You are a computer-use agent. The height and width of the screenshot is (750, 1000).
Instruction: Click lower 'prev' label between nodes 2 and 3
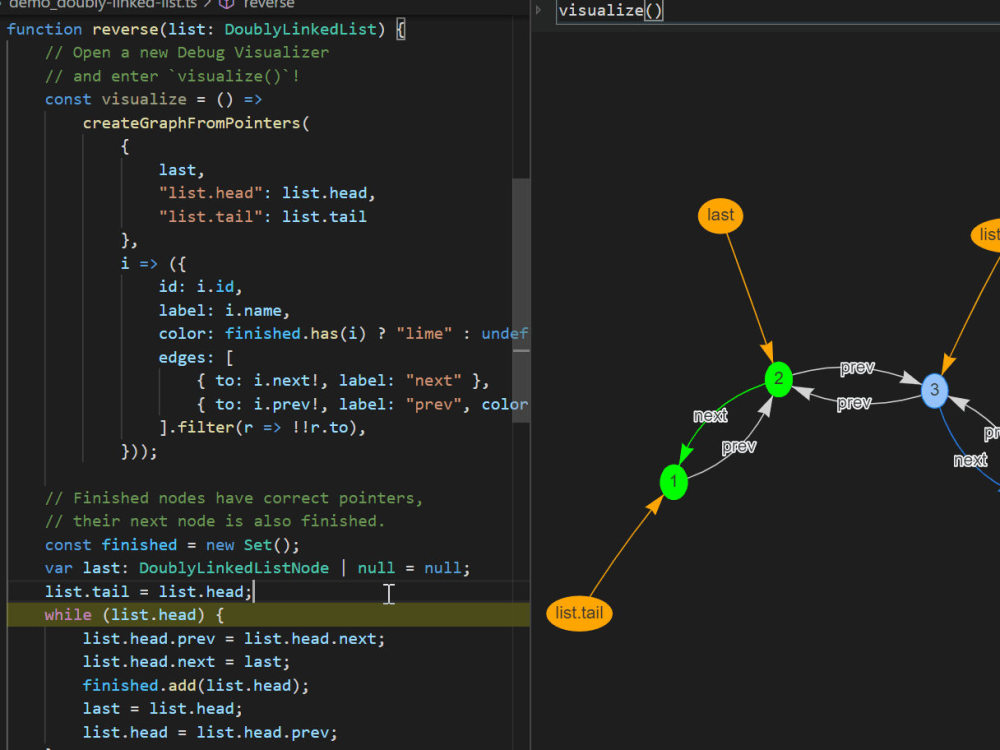point(854,403)
